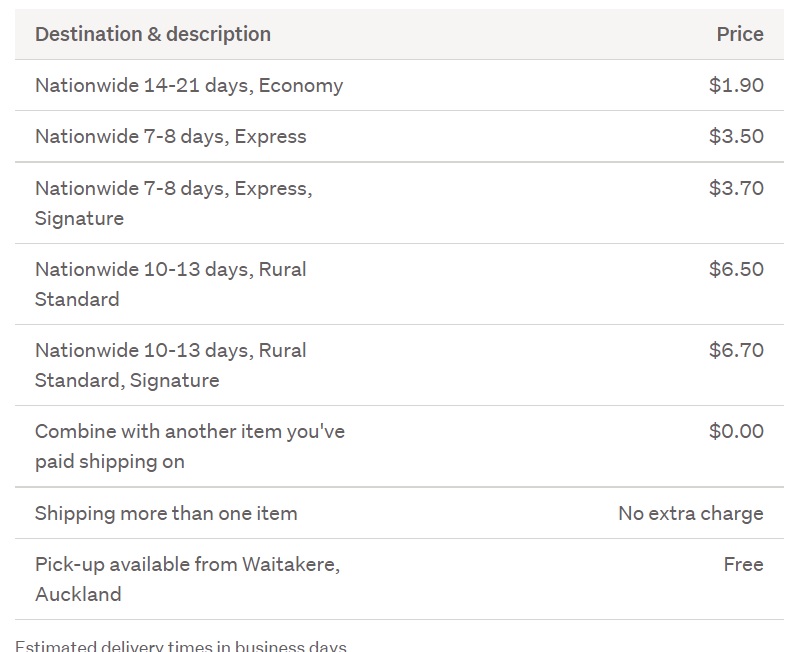
Task: Select the Nationwide 7-8 days Express option
Action: pos(171,136)
